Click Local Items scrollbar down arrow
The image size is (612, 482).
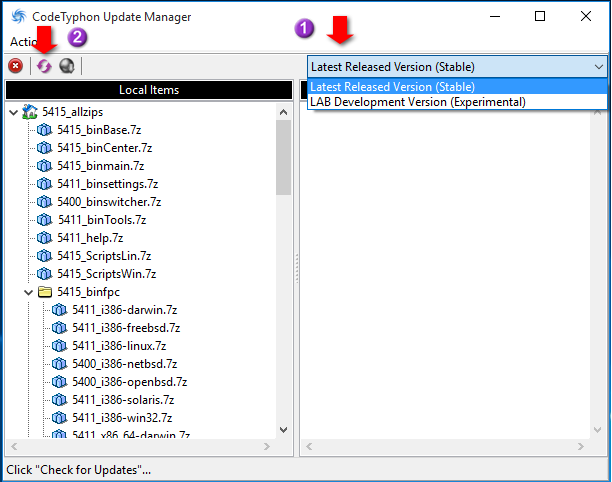point(284,430)
